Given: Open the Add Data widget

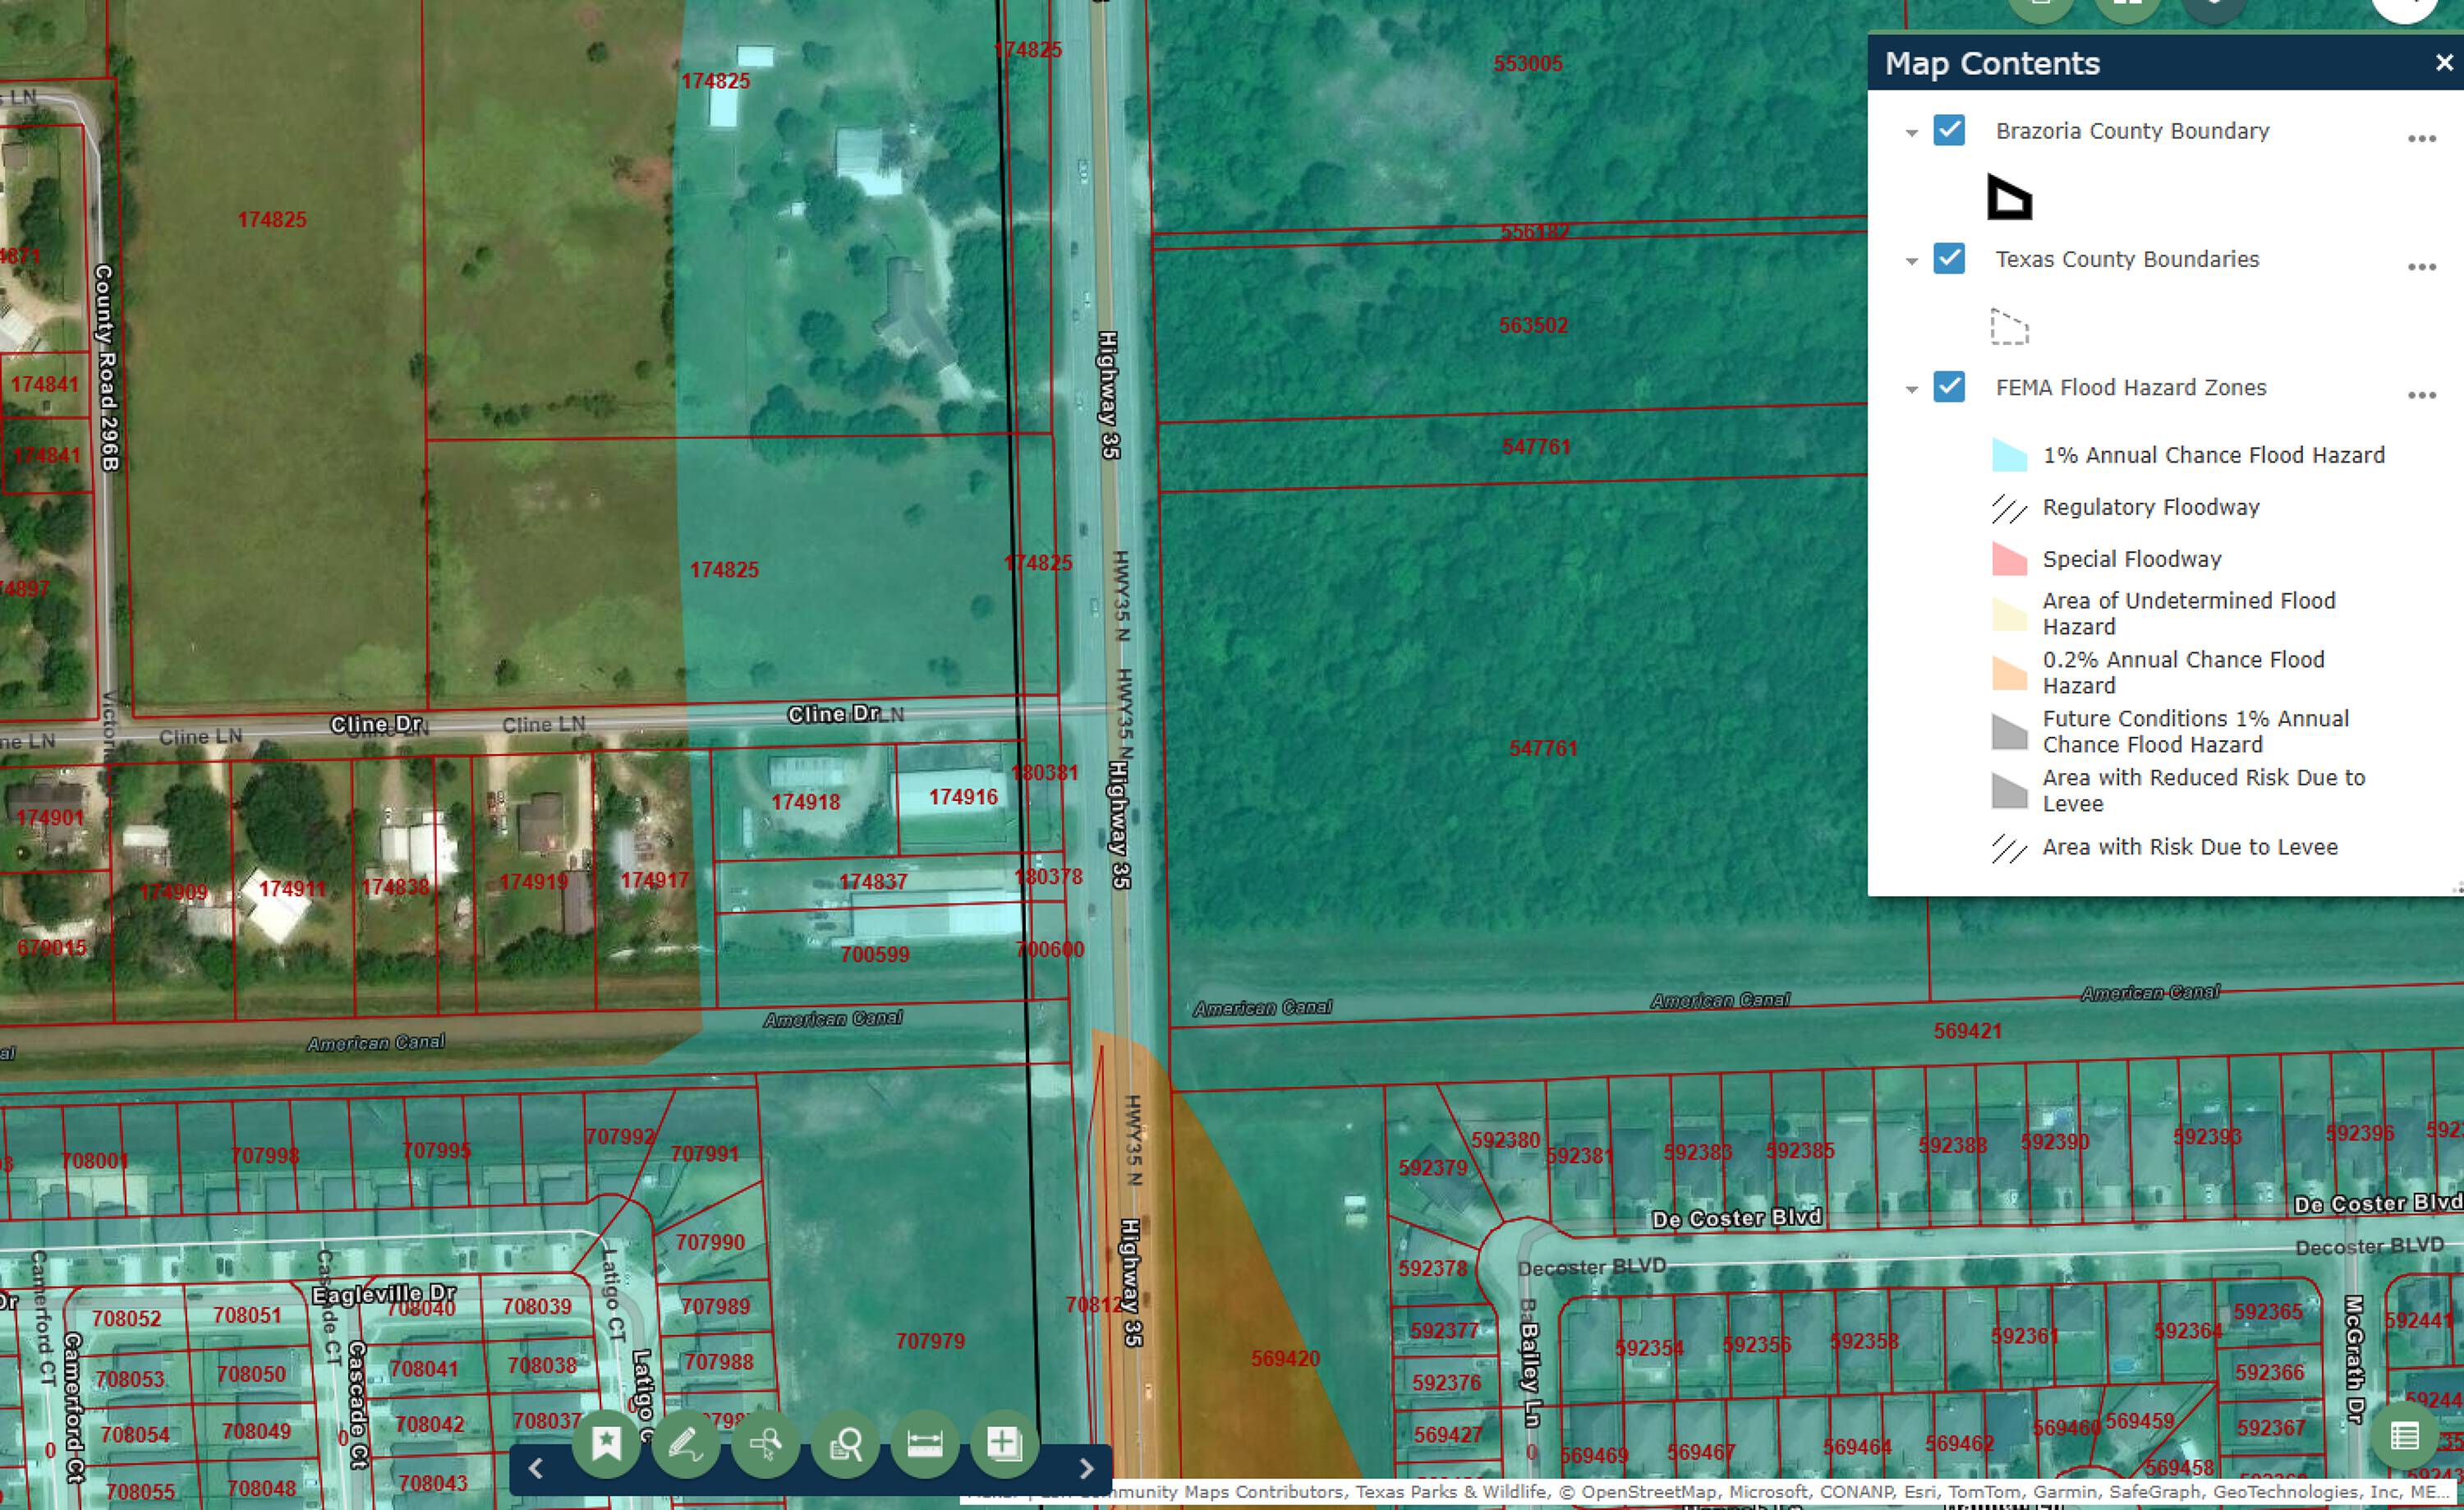Looking at the screenshot, I should click(1004, 1444).
